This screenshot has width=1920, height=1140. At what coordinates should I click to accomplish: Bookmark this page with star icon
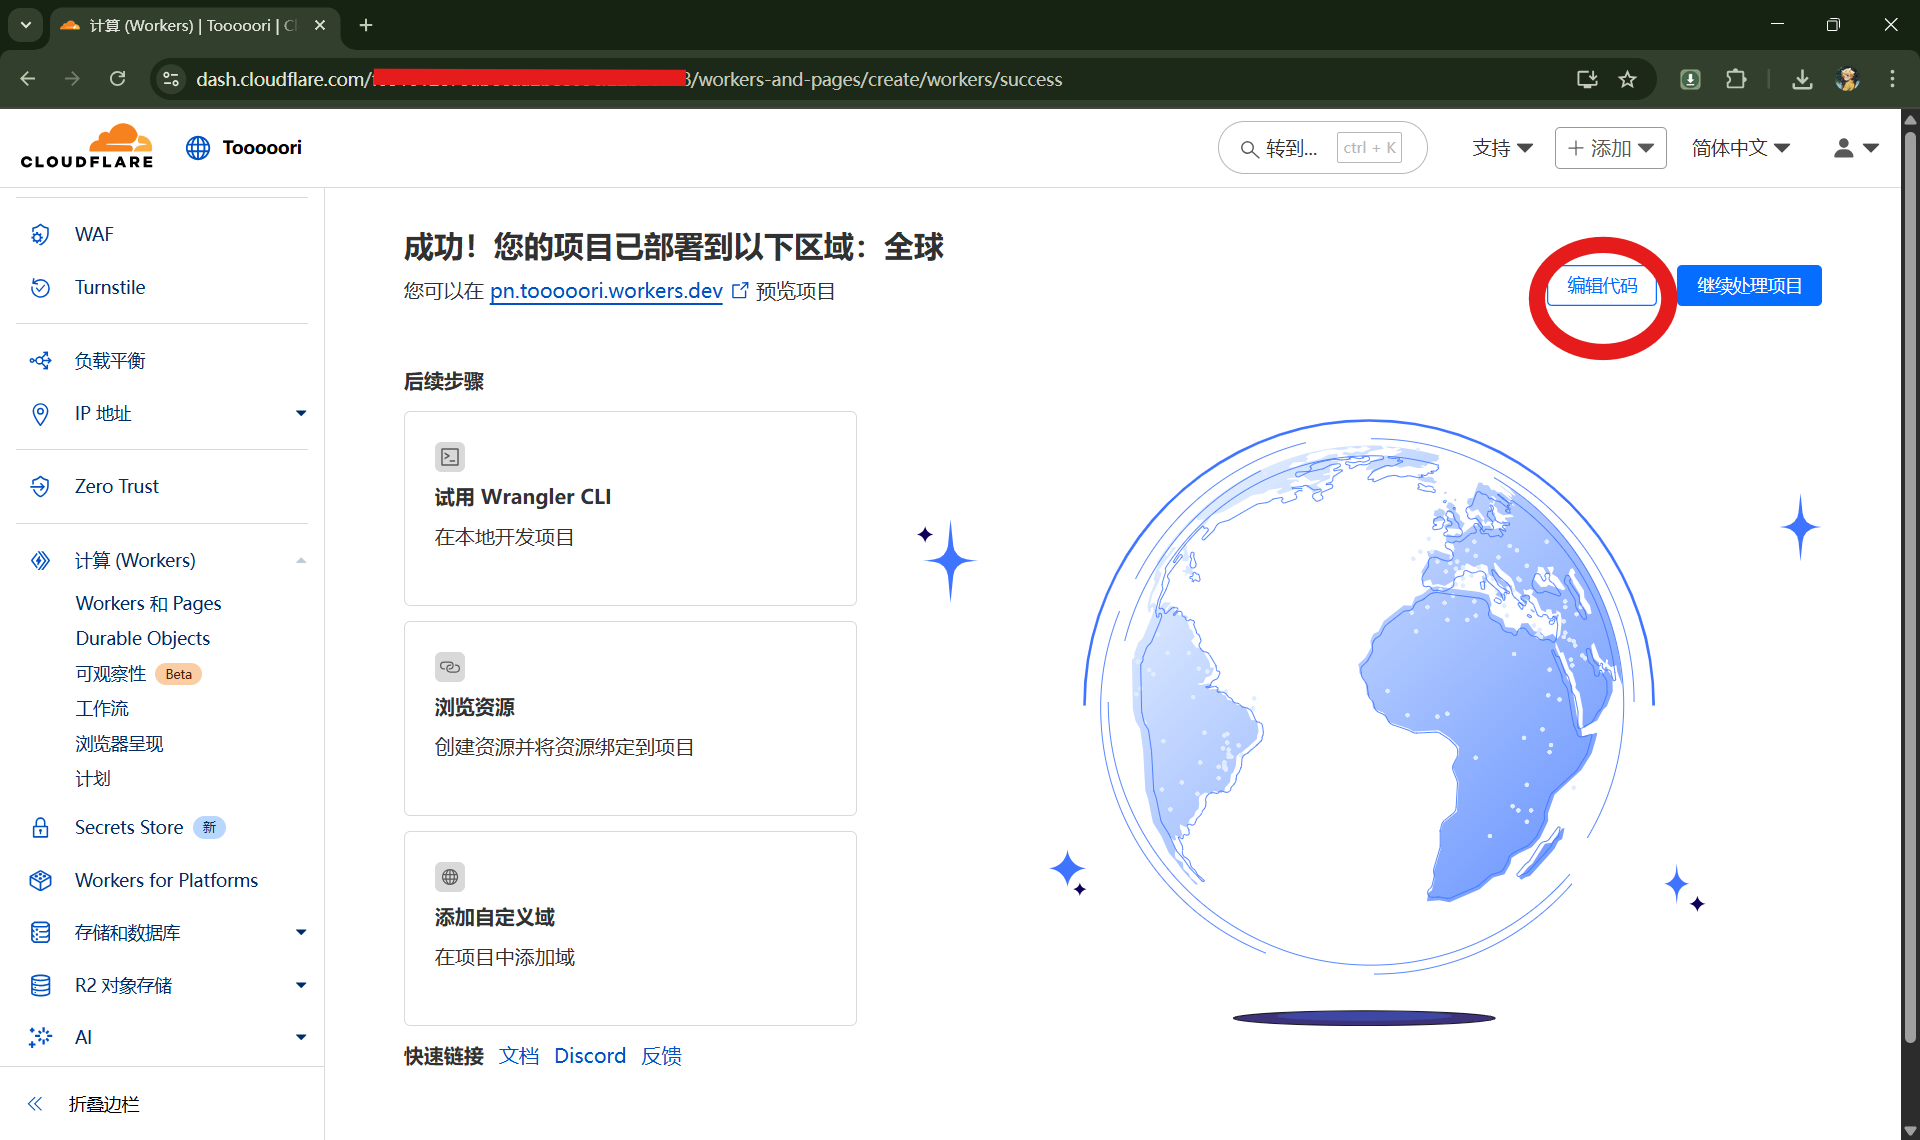(1628, 79)
